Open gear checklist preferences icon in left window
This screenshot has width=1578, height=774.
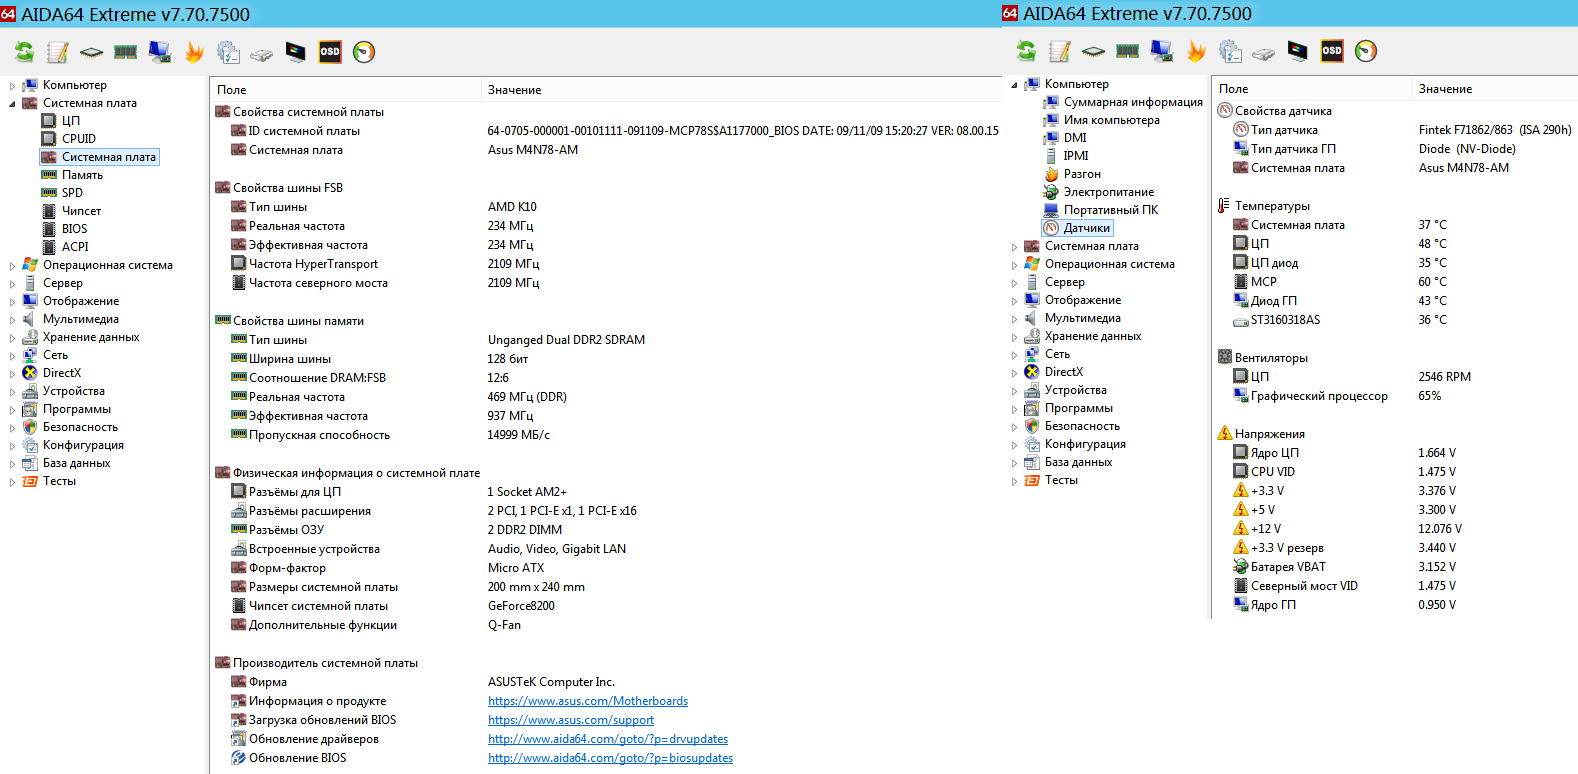tap(228, 52)
